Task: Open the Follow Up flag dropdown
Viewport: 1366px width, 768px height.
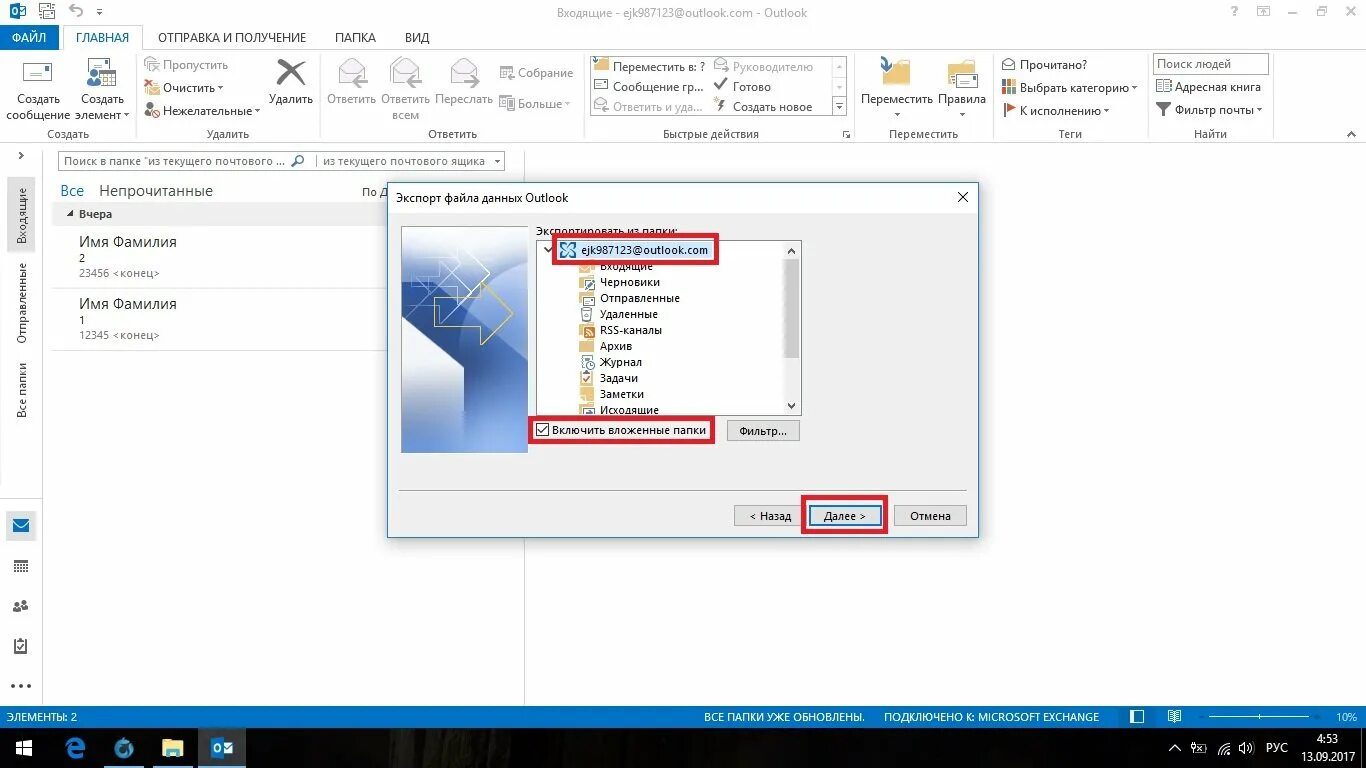Action: point(1055,111)
